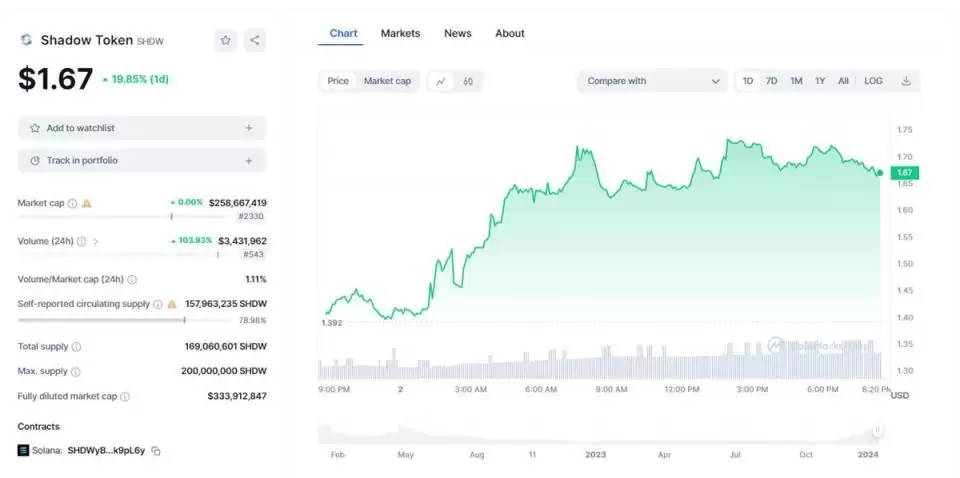Expand Volume (24h) chevron arrow
The image size is (960, 478).
click(x=96, y=241)
